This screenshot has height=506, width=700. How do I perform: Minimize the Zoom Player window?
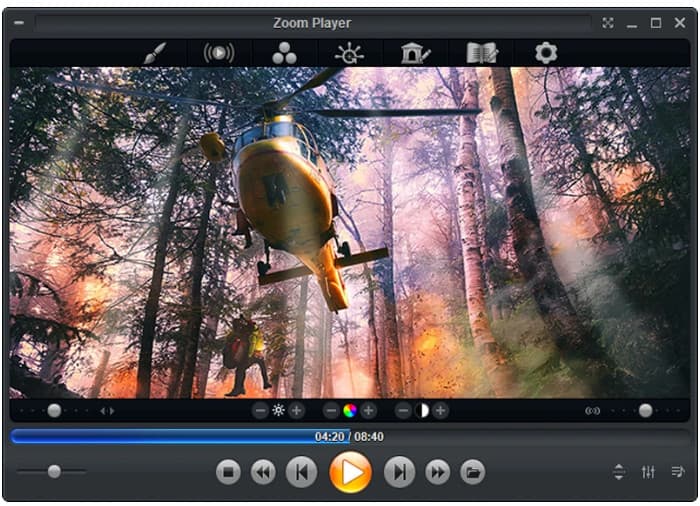pos(632,24)
